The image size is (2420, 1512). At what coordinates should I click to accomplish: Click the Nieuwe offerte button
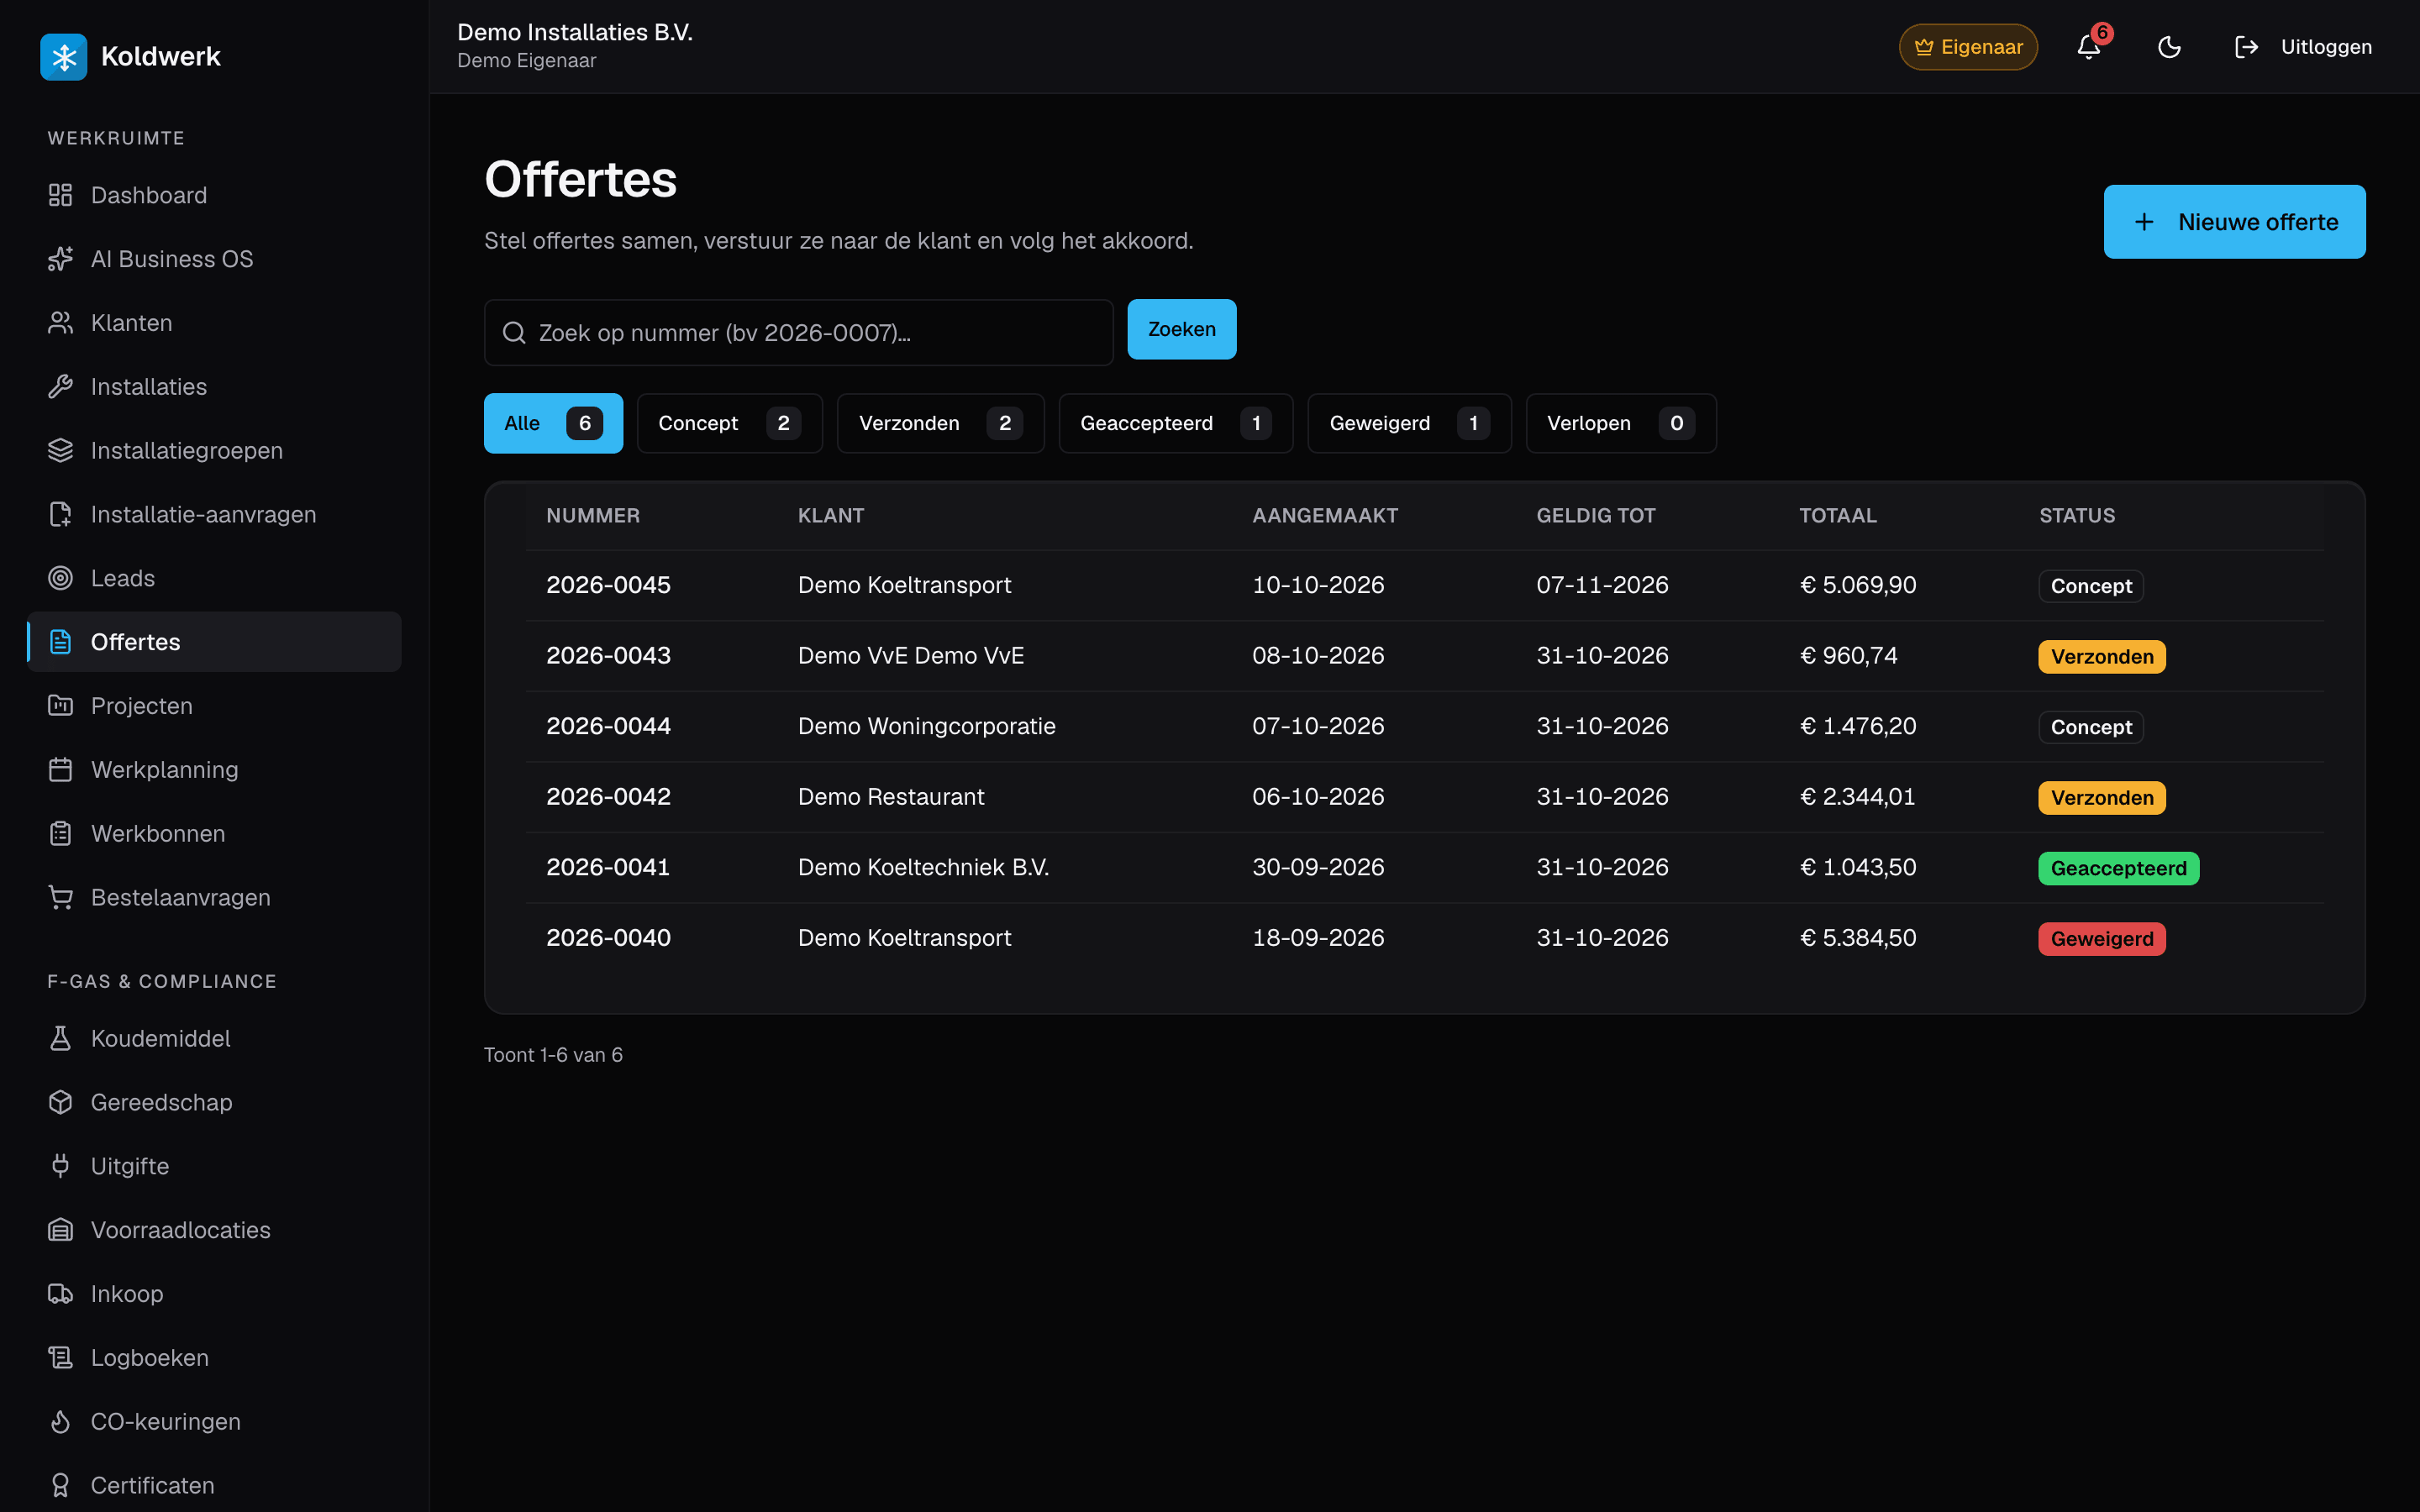pyautogui.click(x=2234, y=222)
